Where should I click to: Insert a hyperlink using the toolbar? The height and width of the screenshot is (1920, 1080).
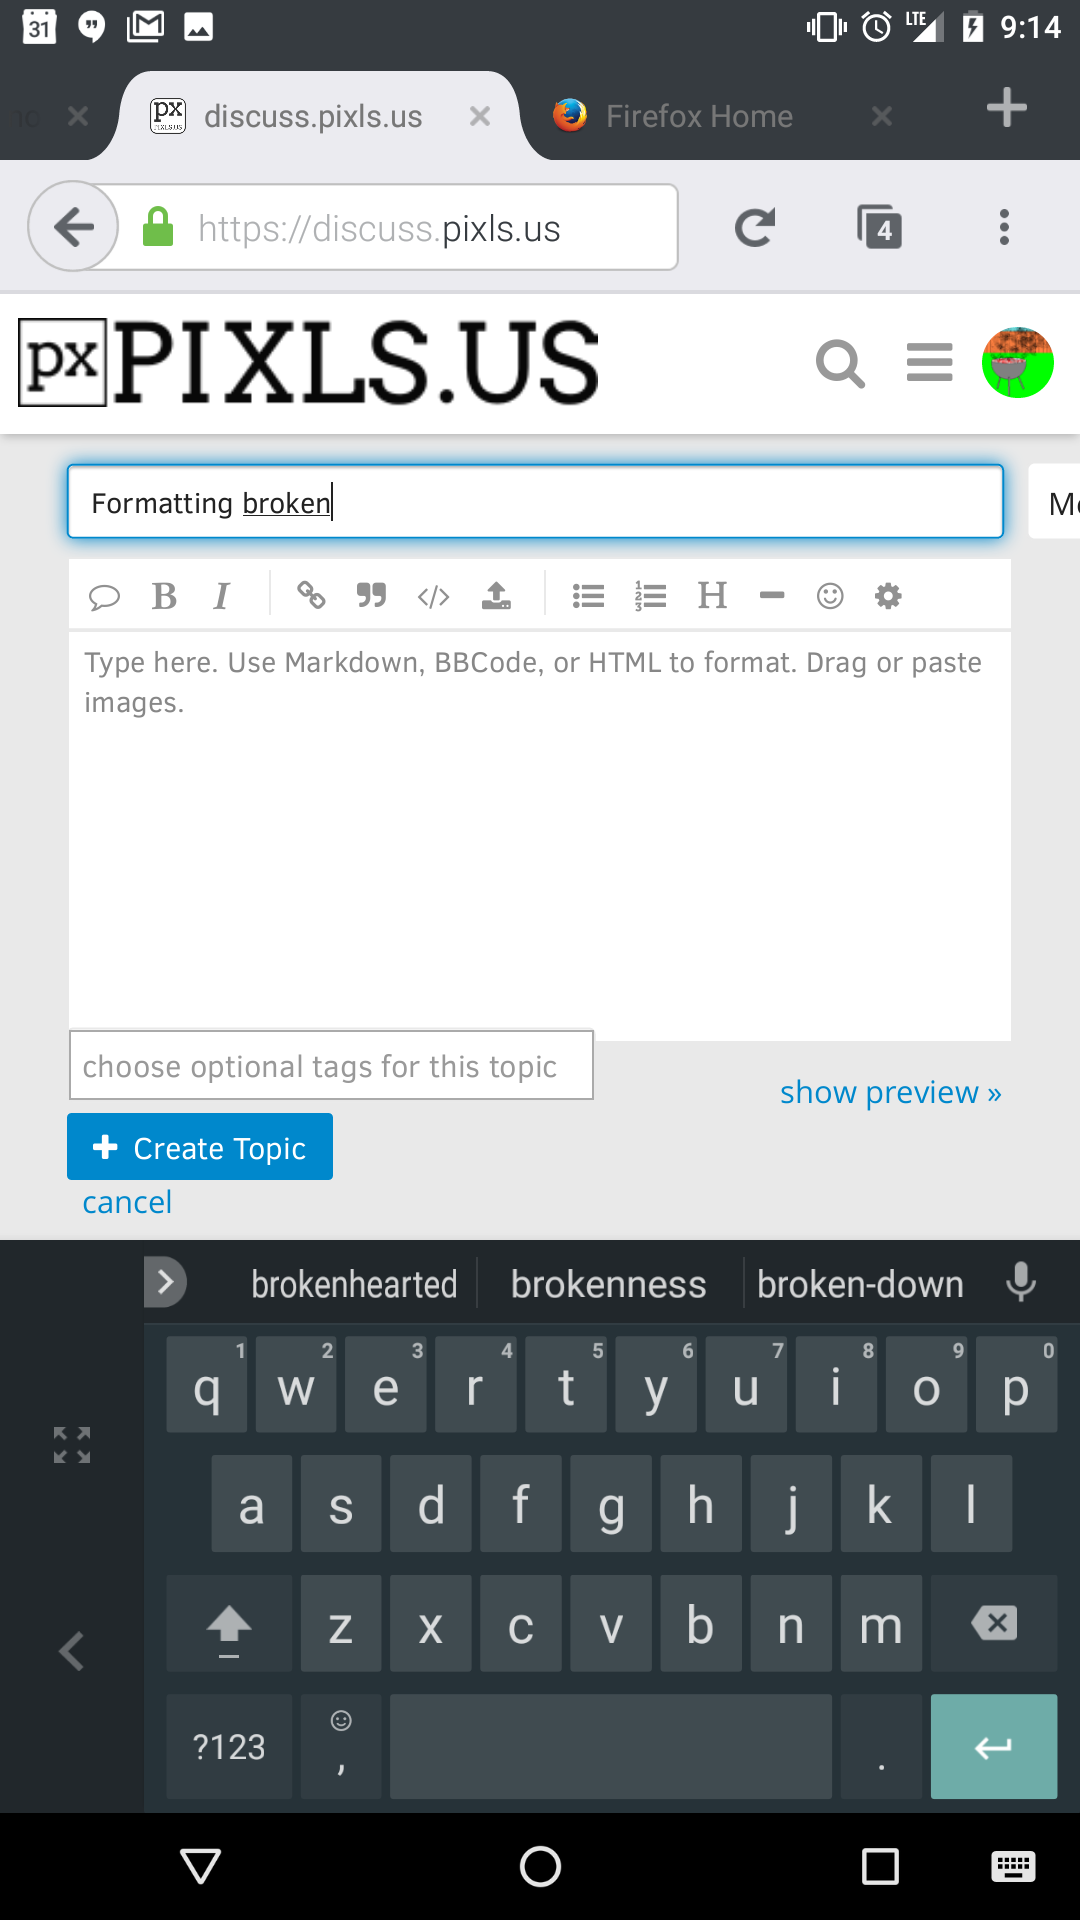tap(312, 595)
